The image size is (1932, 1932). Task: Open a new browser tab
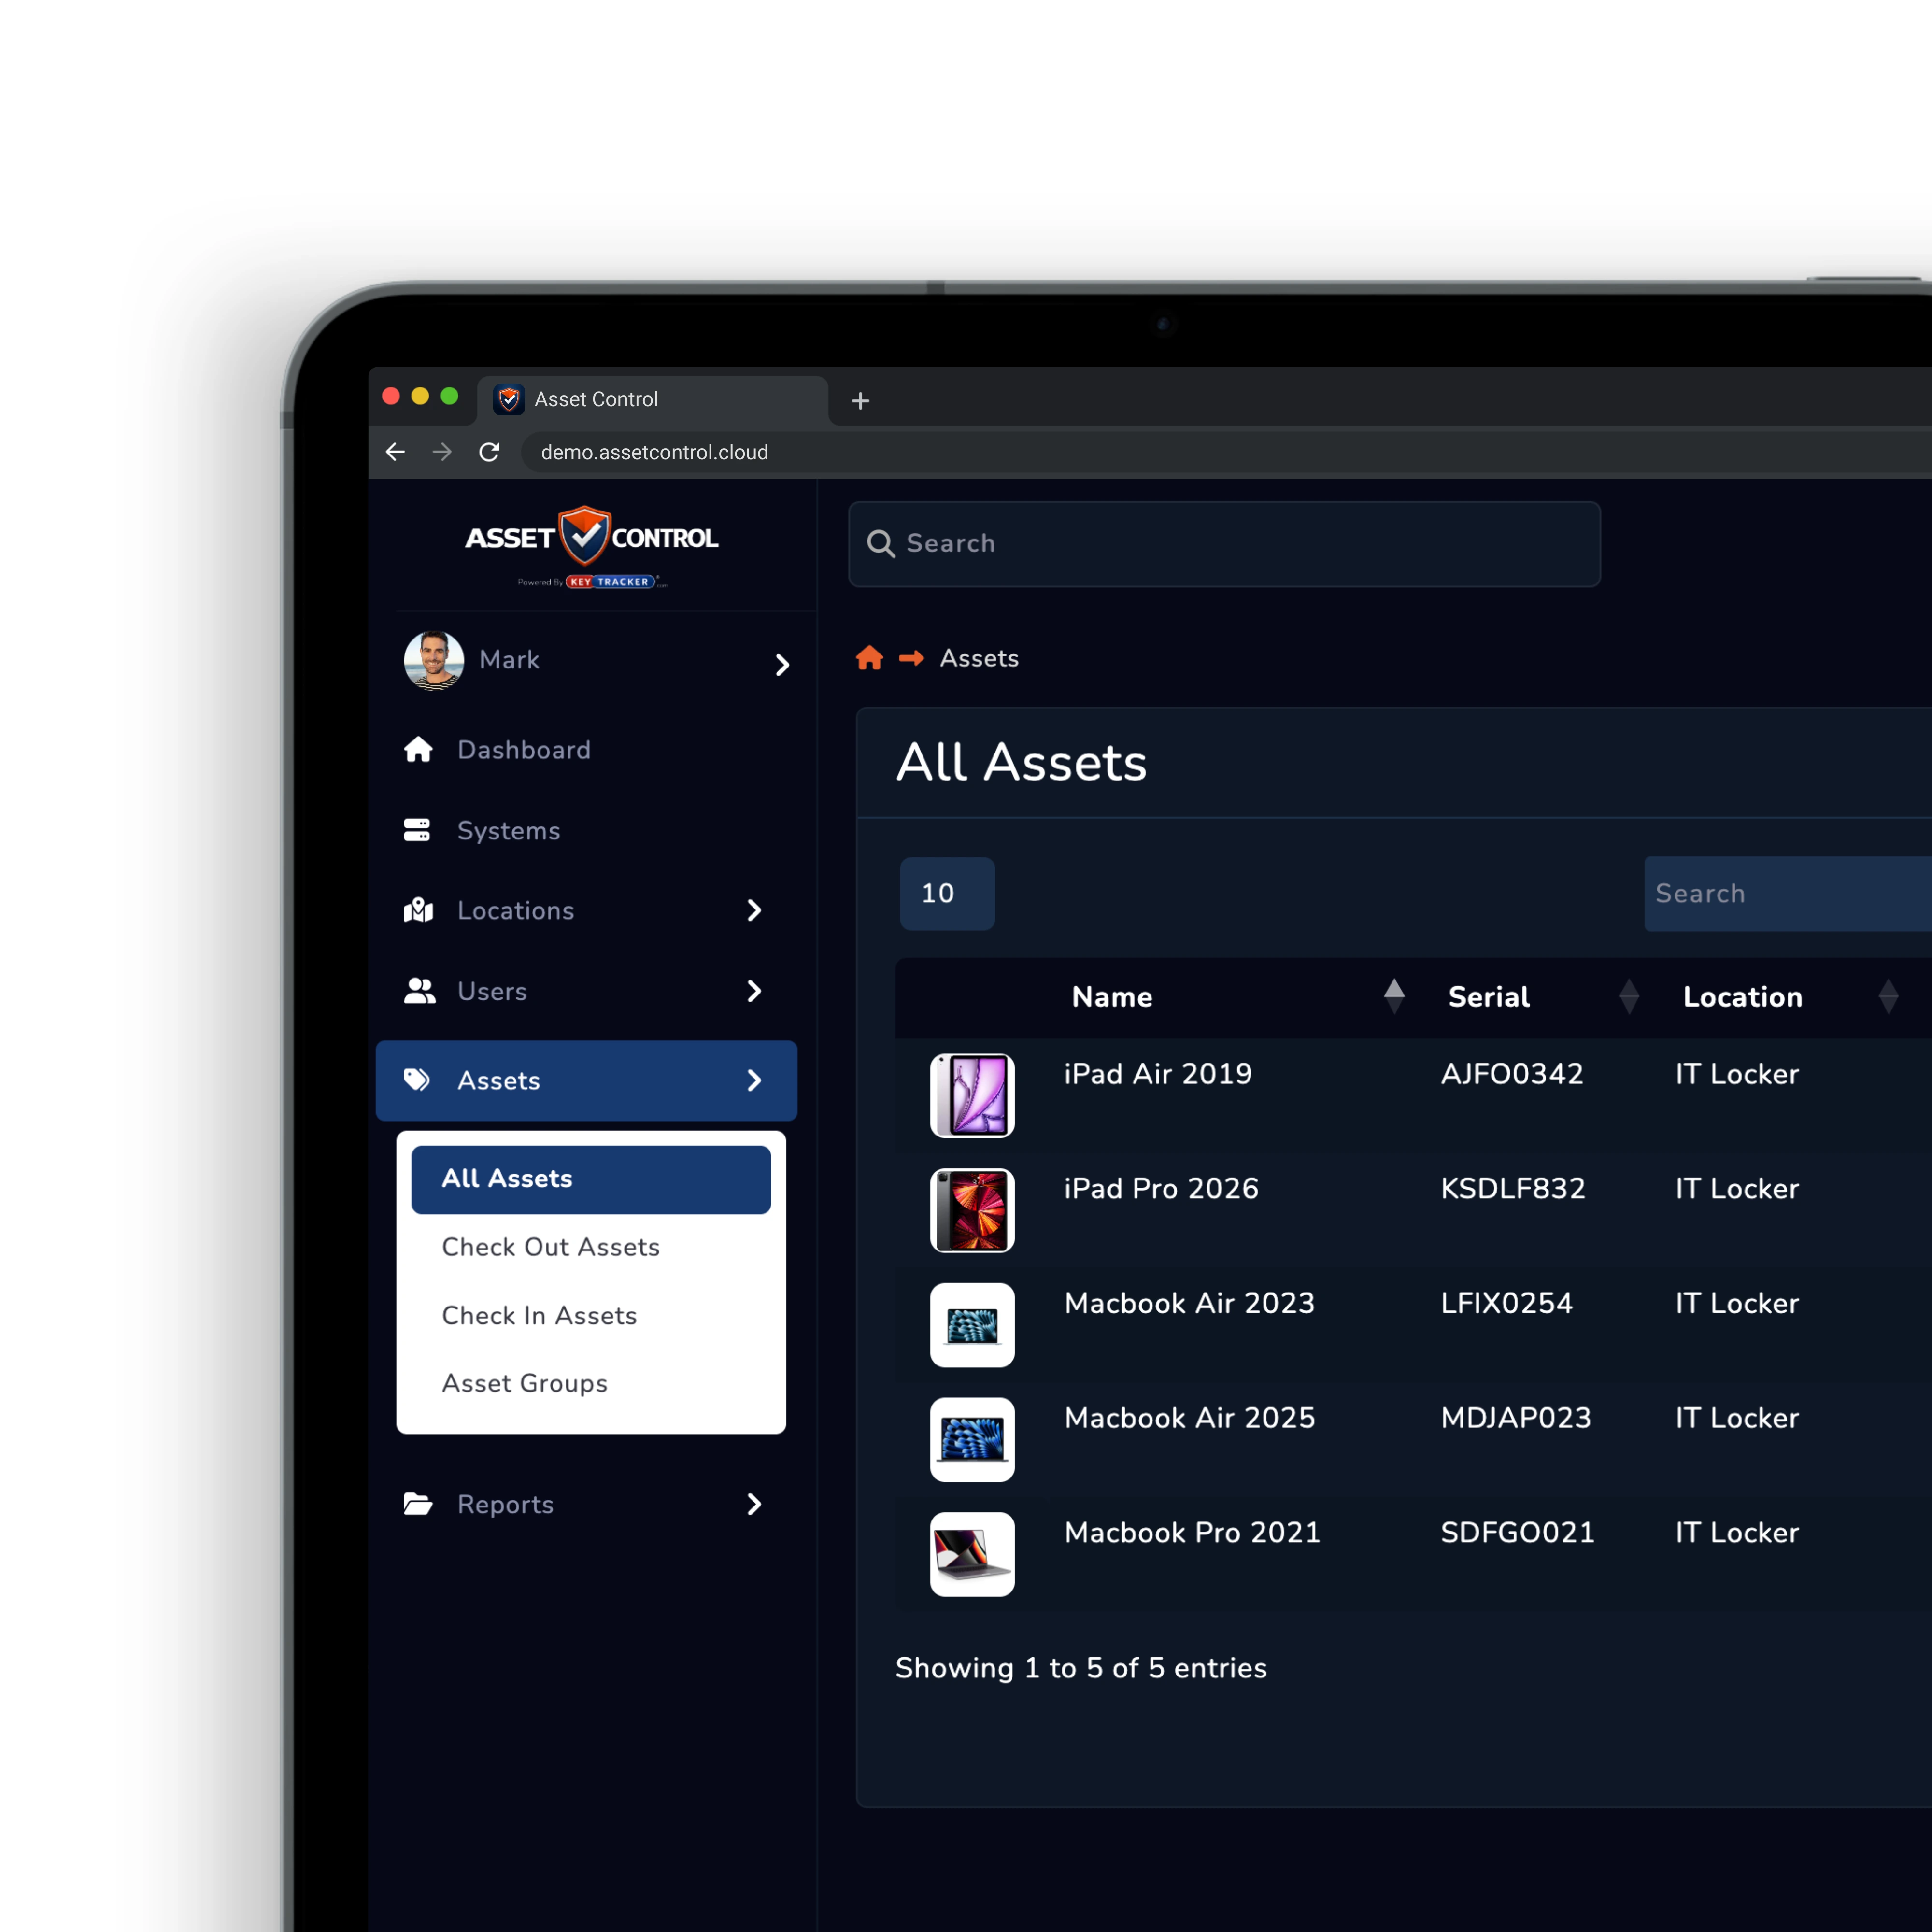(860, 401)
